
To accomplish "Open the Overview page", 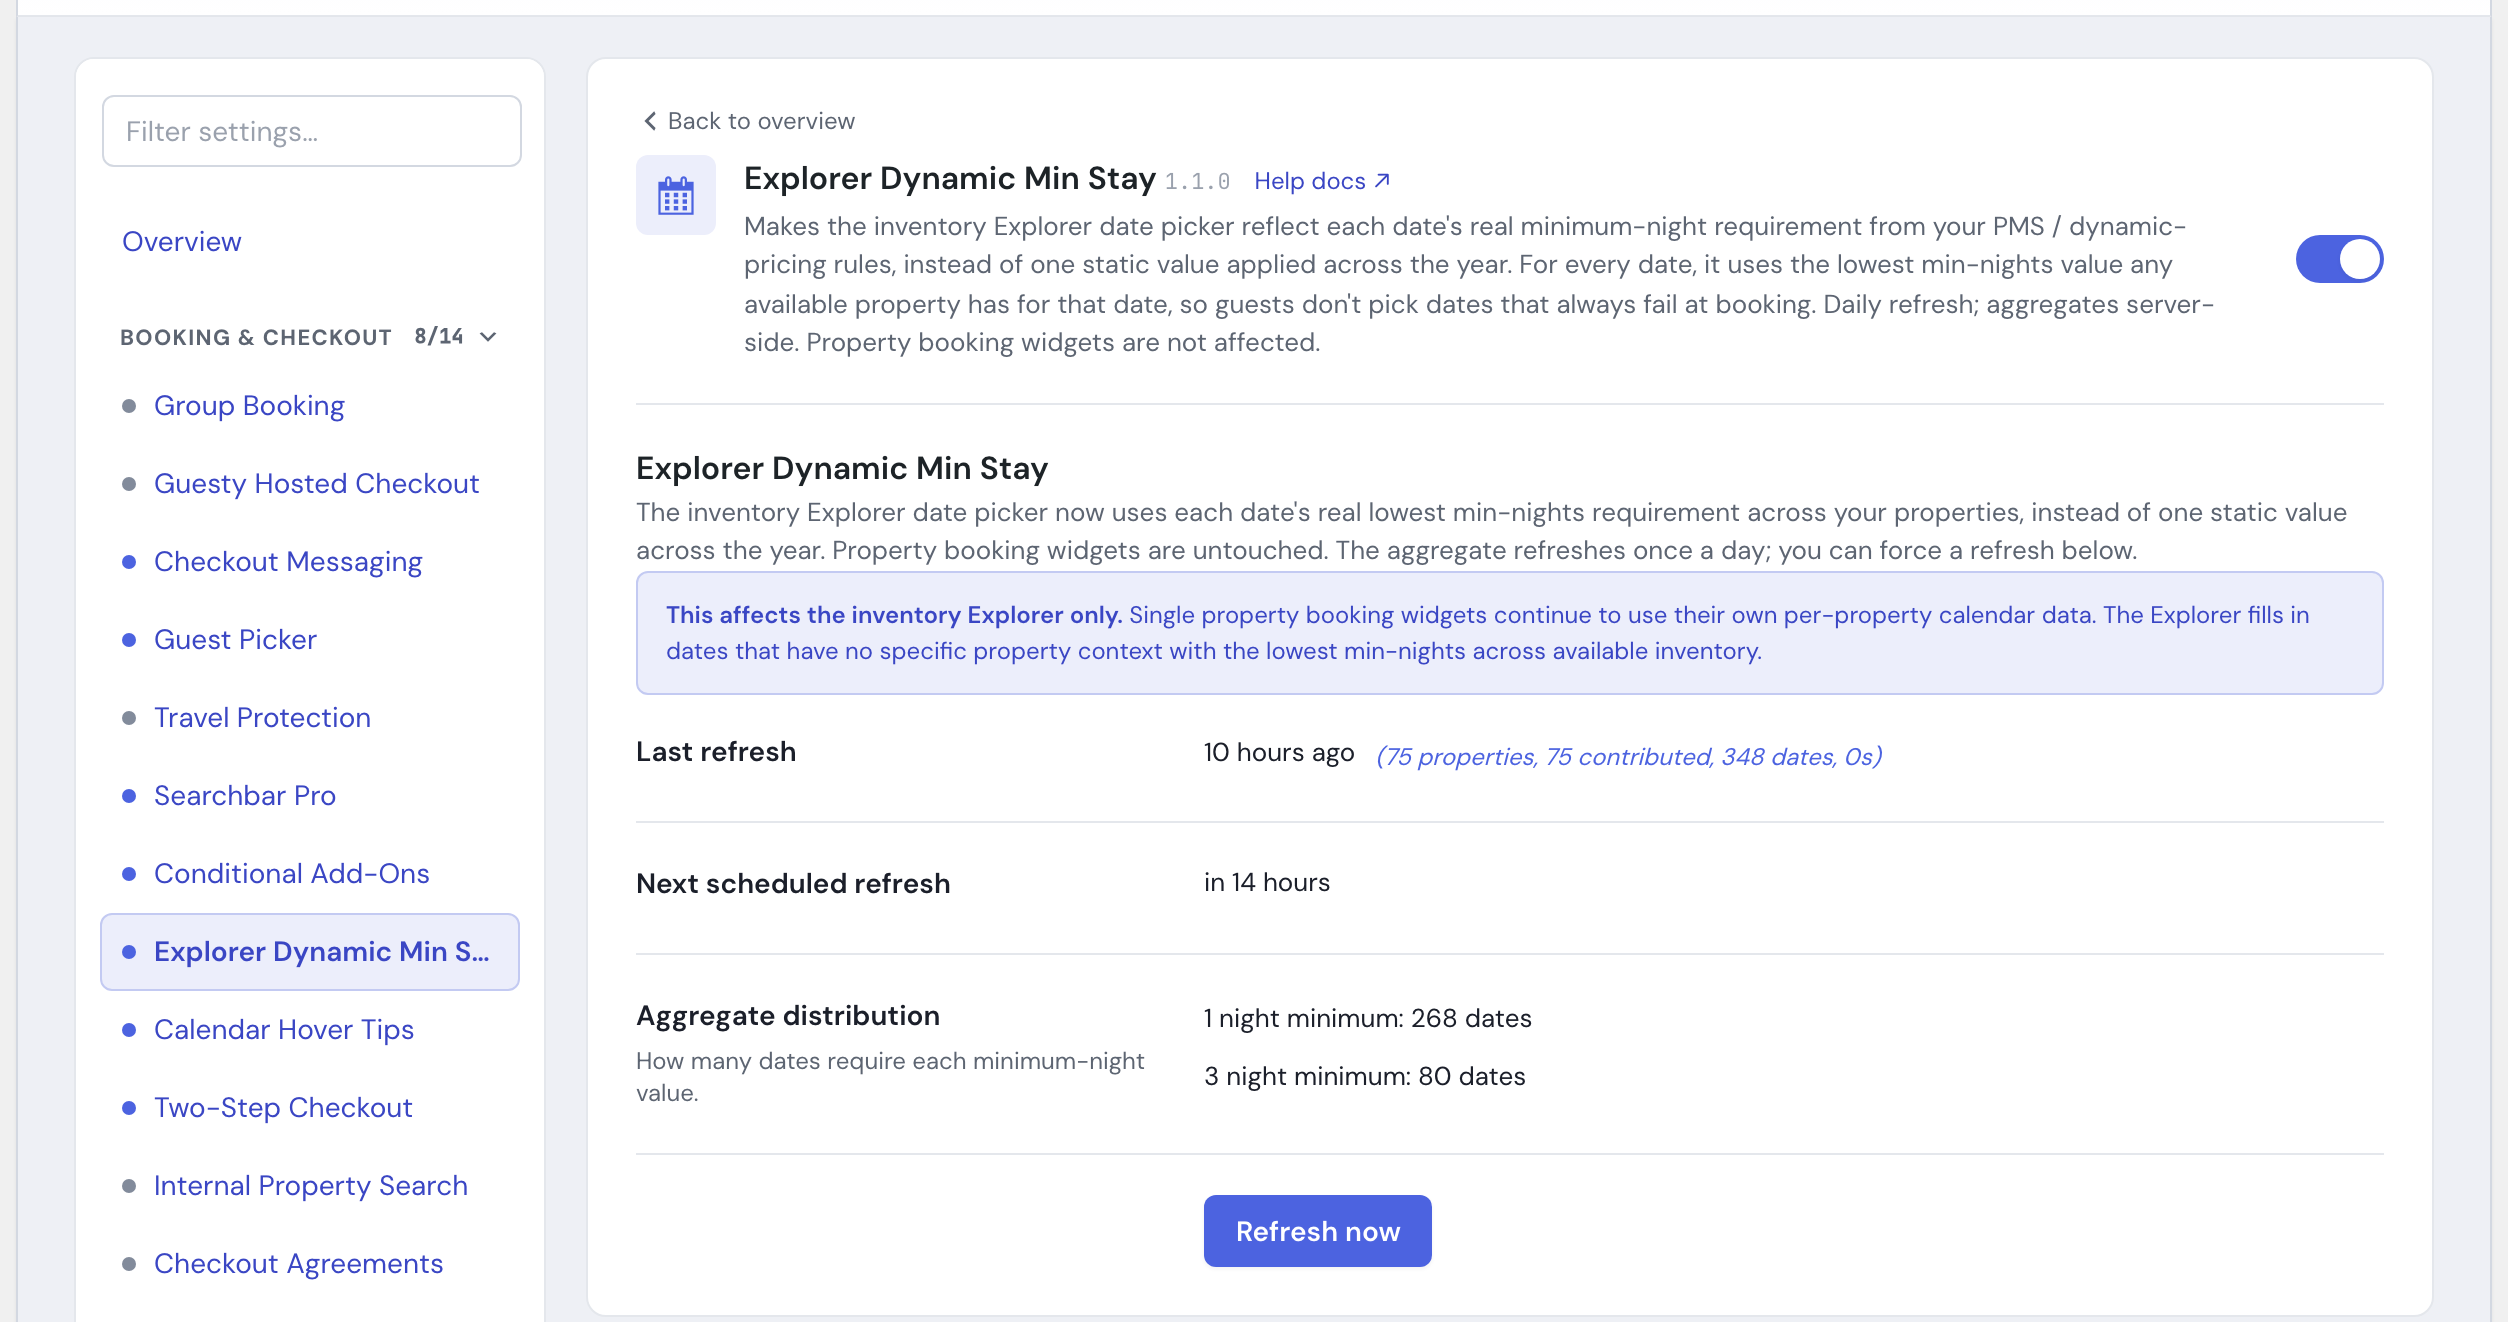I will pos(181,241).
